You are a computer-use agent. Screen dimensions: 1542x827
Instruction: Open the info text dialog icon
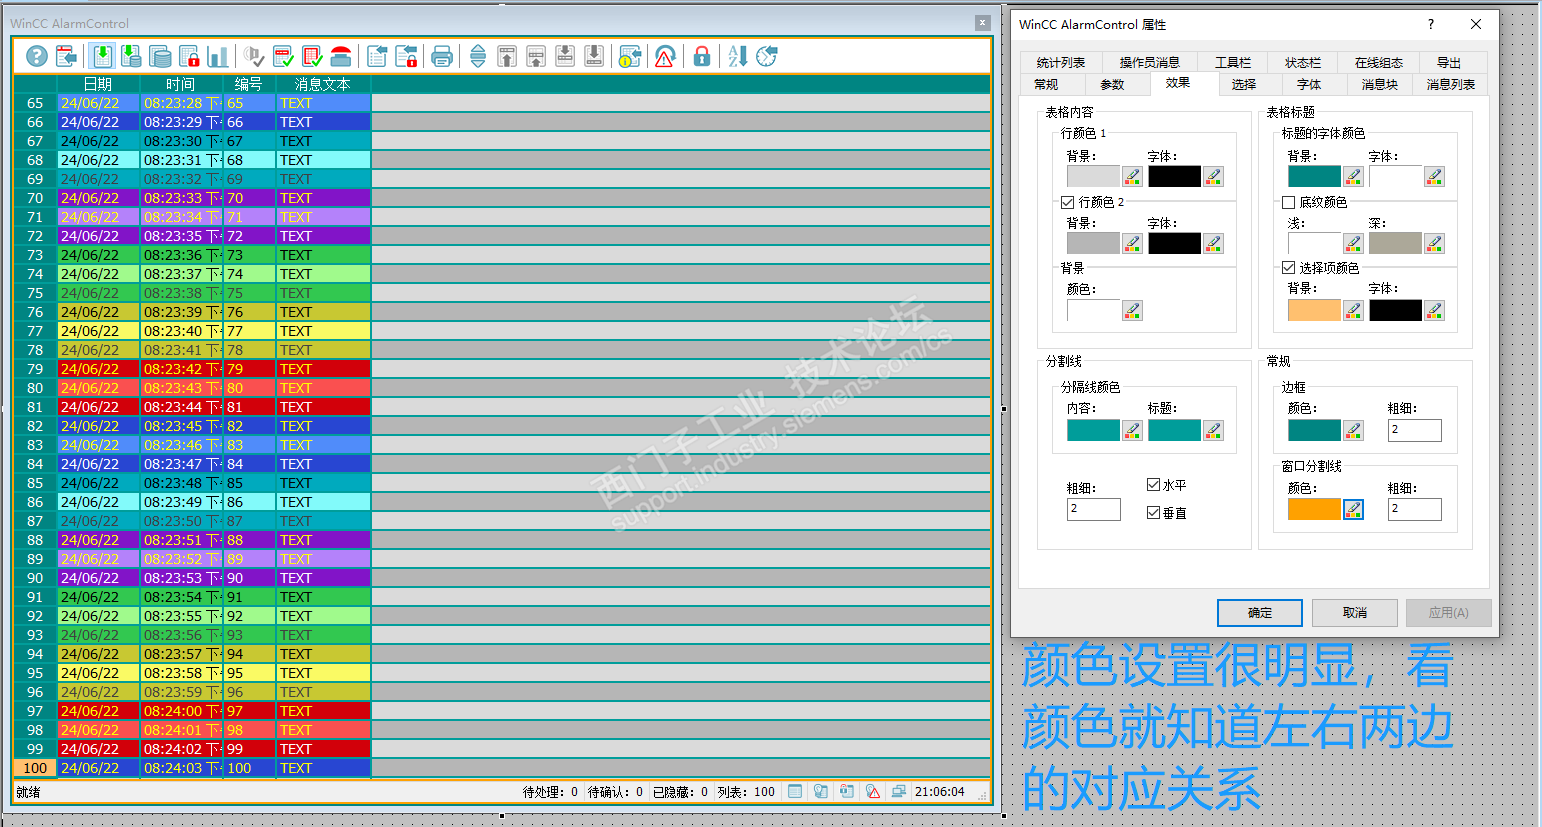630,57
